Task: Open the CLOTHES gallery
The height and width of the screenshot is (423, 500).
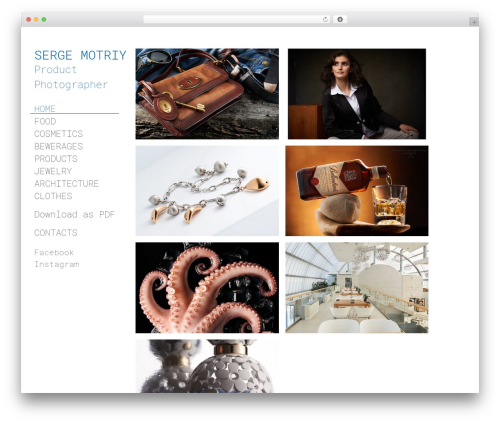Action: (53, 196)
